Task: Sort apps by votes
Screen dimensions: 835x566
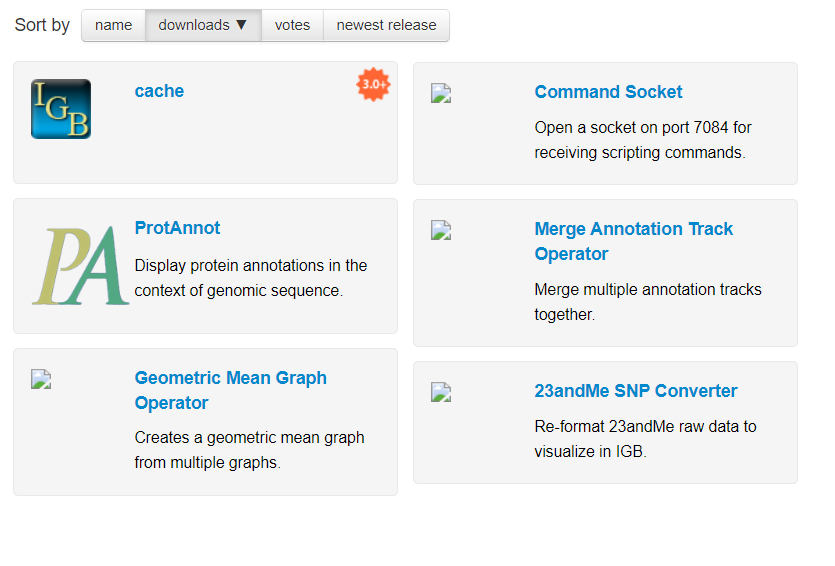Action: click(292, 25)
